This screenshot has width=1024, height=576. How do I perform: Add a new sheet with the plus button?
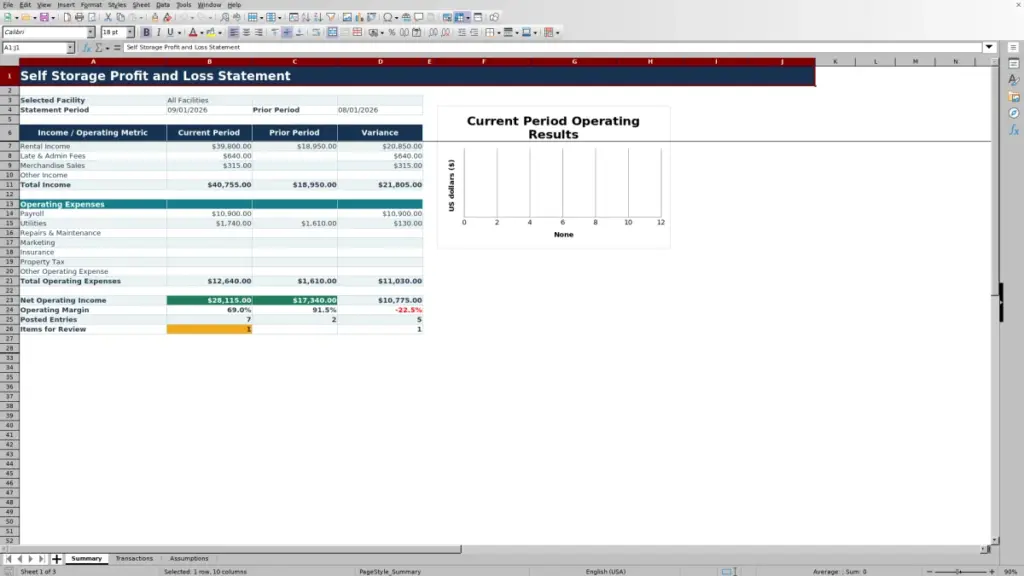(x=56, y=559)
